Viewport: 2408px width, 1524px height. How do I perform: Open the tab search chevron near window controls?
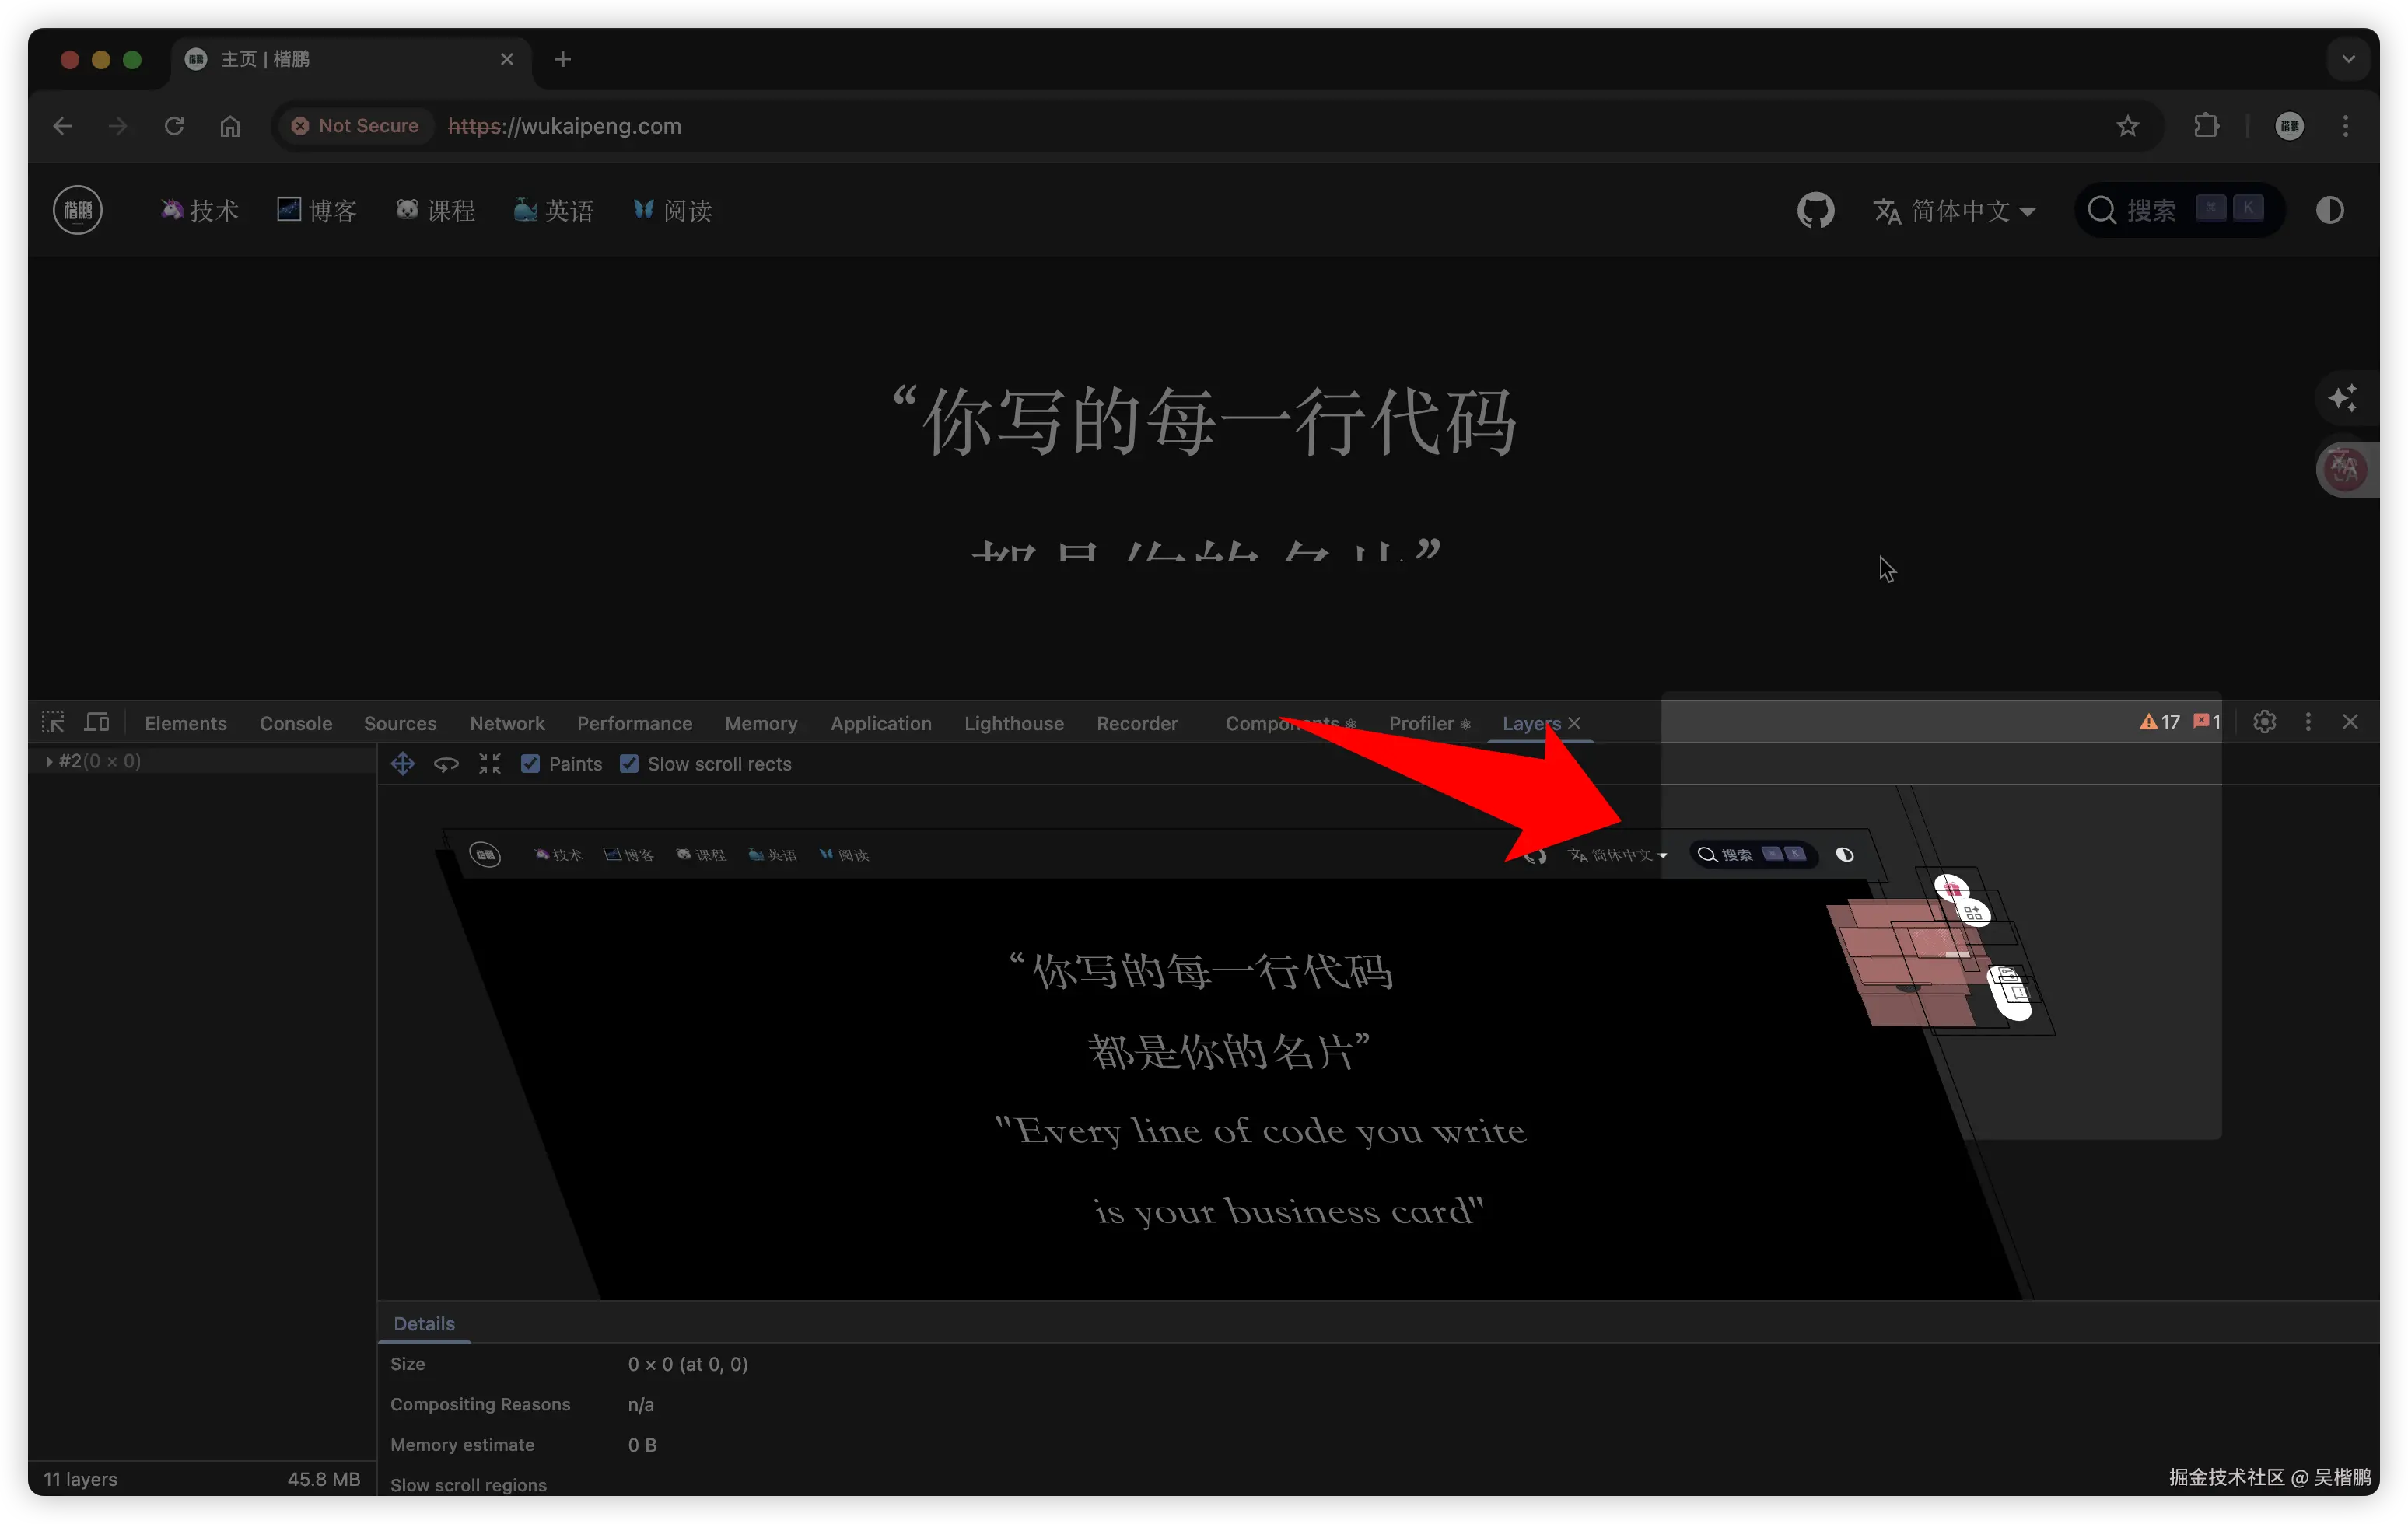click(x=2348, y=58)
